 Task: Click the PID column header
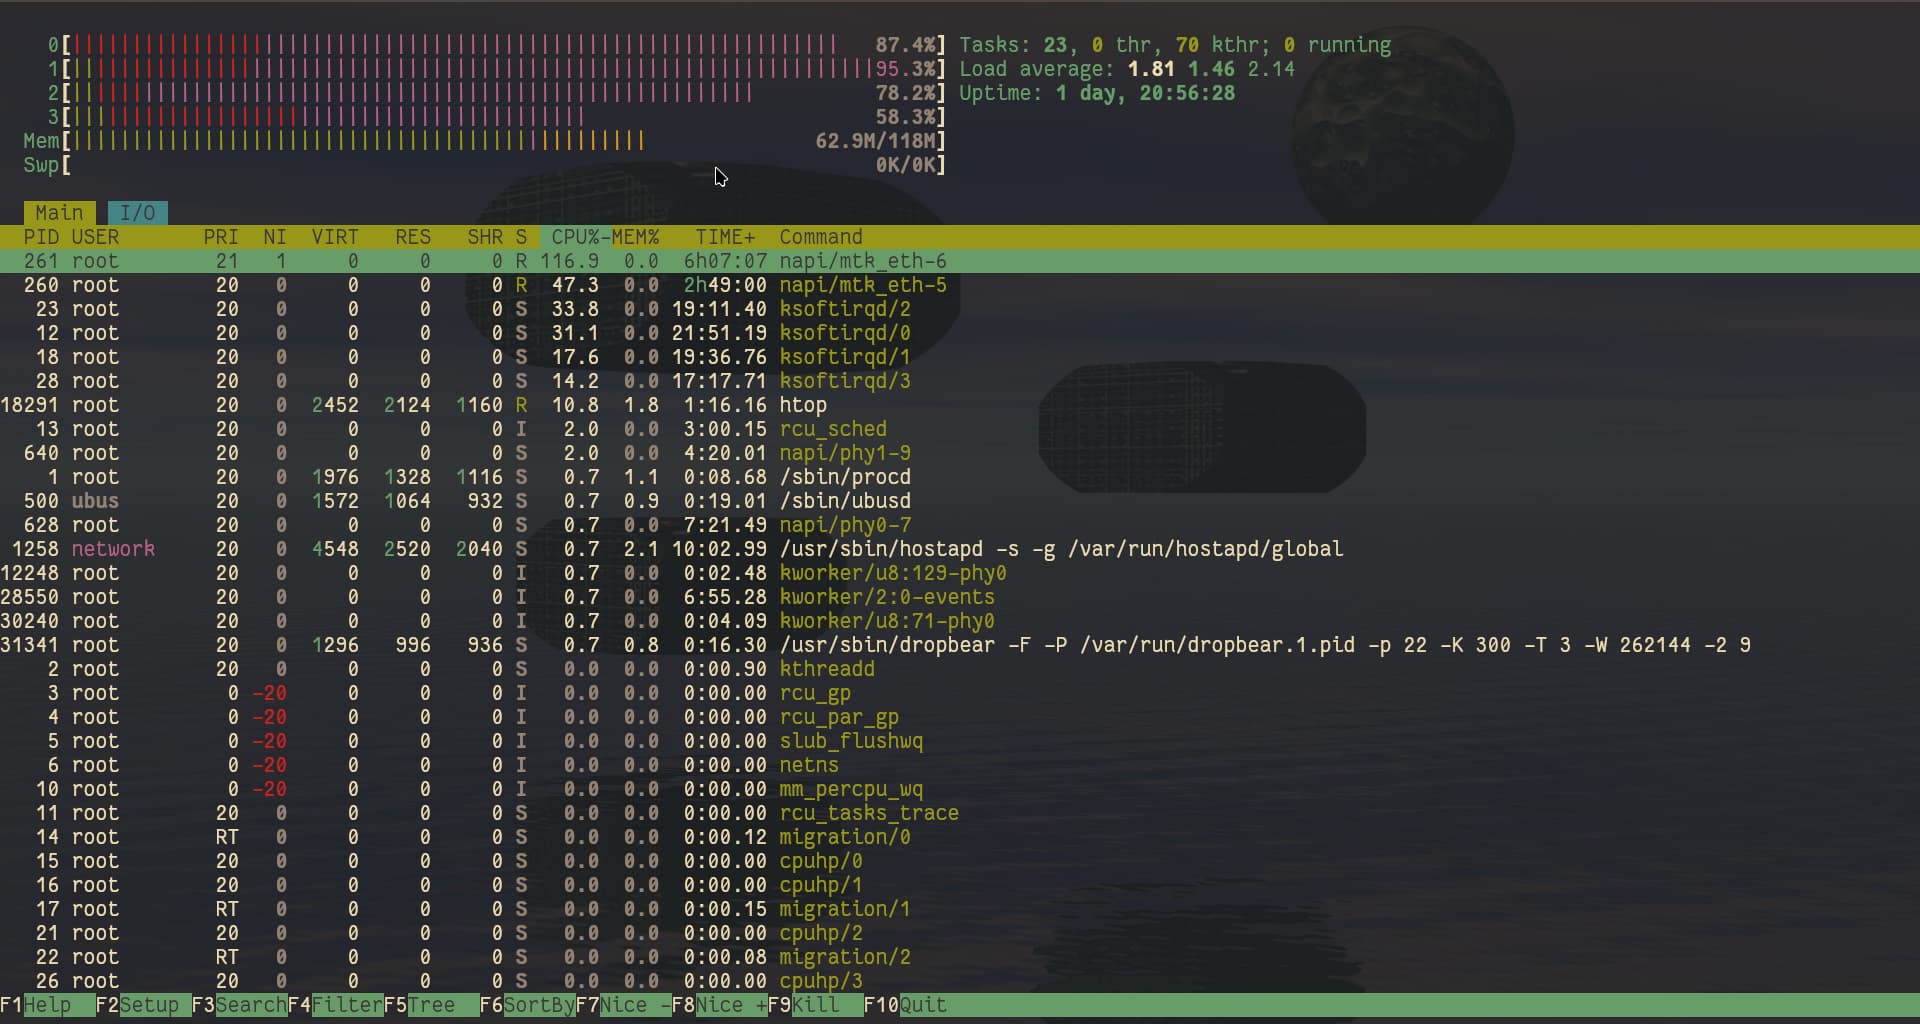[41, 237]
